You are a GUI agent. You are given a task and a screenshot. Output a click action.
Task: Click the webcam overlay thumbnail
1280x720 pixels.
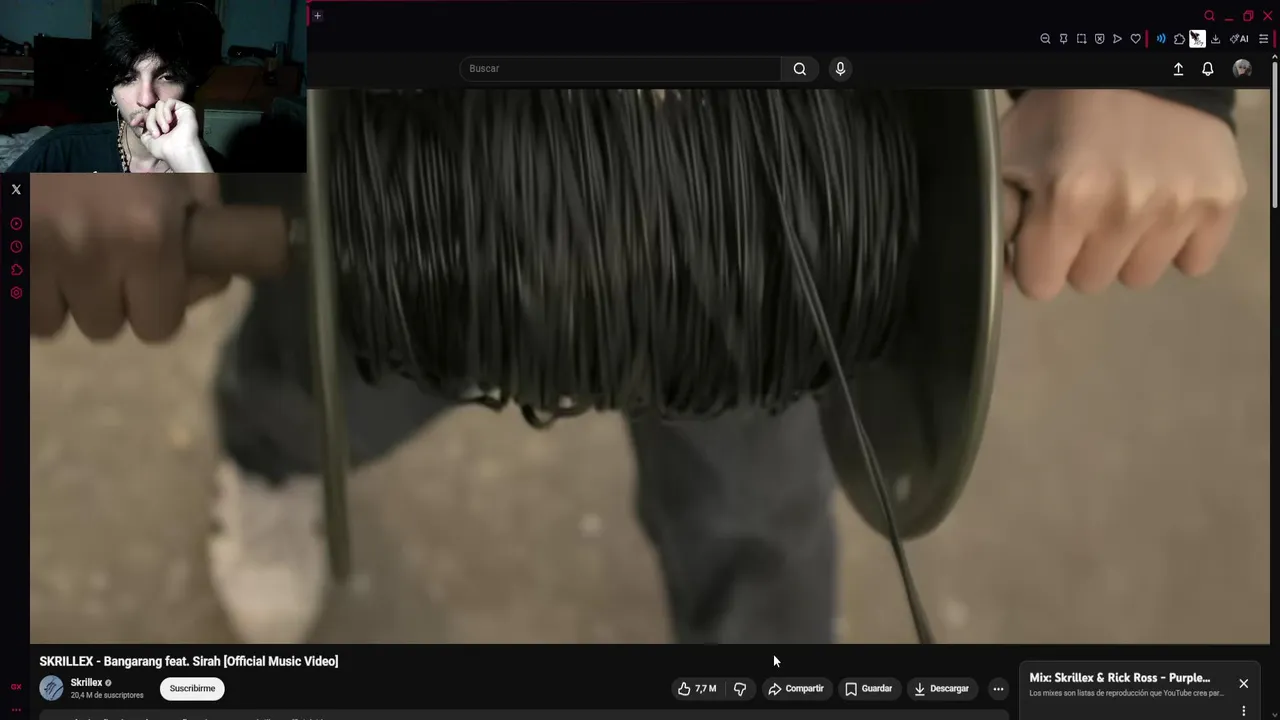(153, 86)
